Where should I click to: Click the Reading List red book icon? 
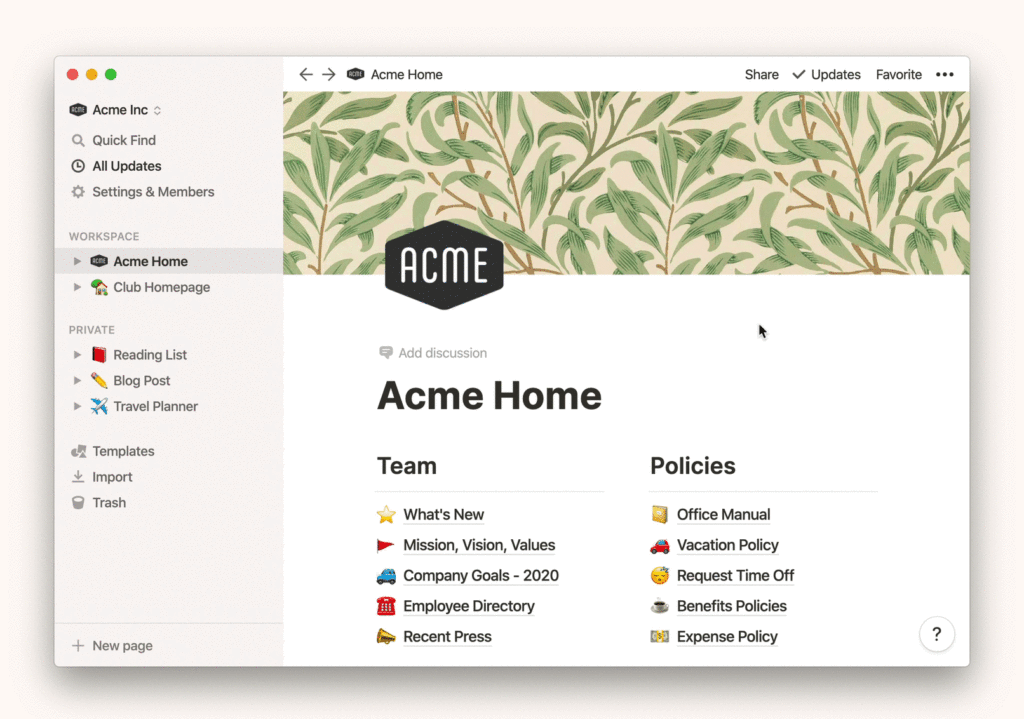point(99,355)
